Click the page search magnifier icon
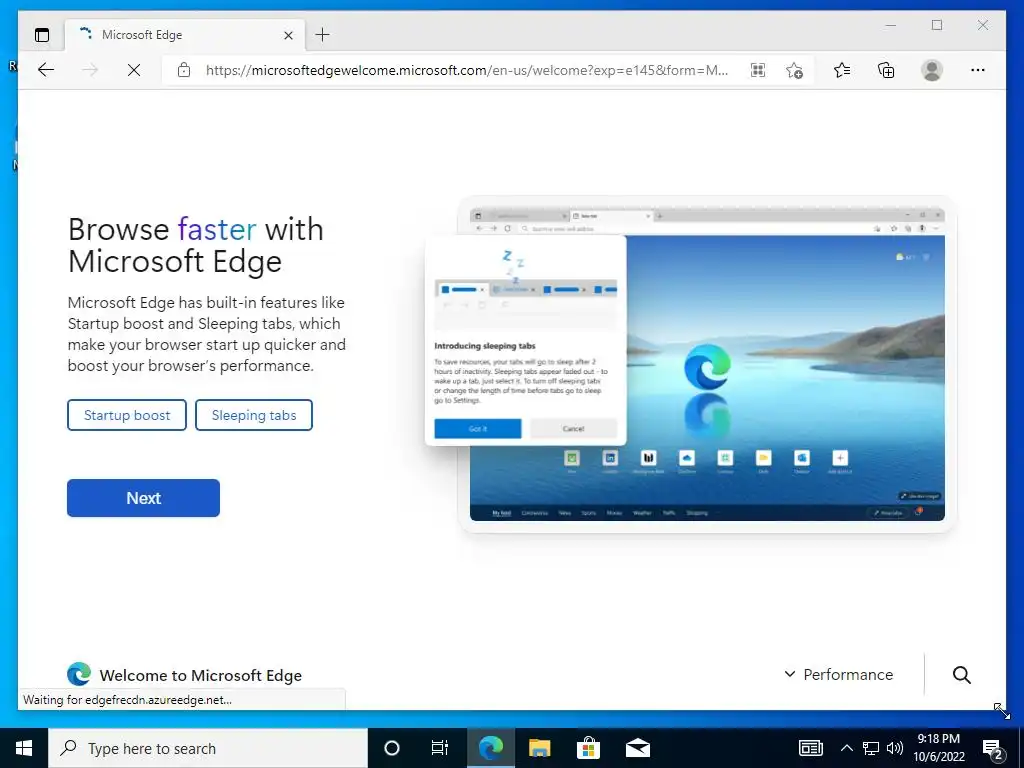This screenshot has width=1024, height=768. click(x=961, y=675)
